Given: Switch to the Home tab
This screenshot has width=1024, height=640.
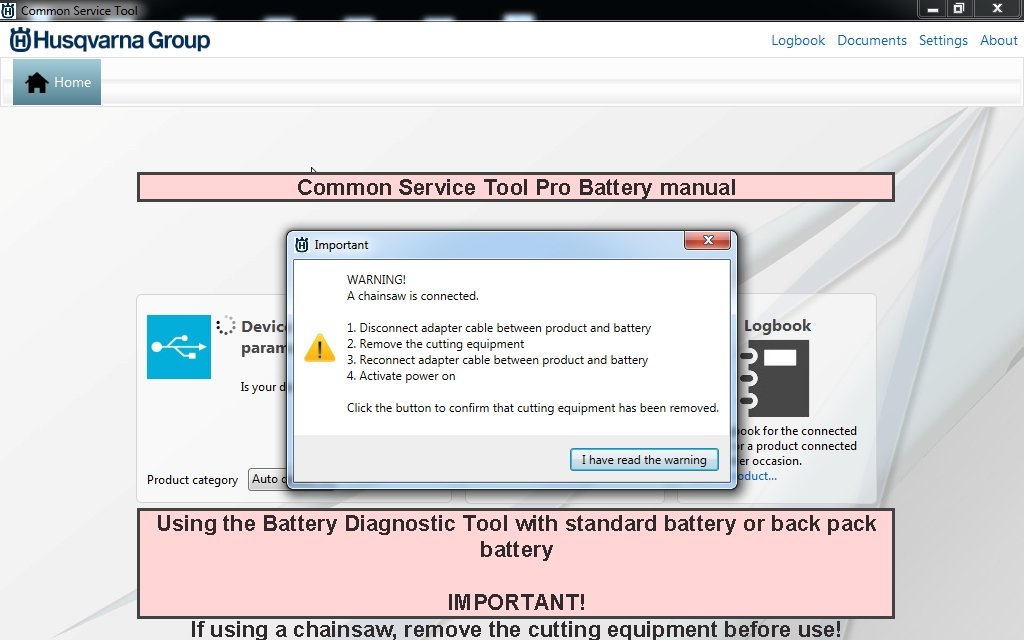Looking at the screenshot, I should (x=56, y=82).
